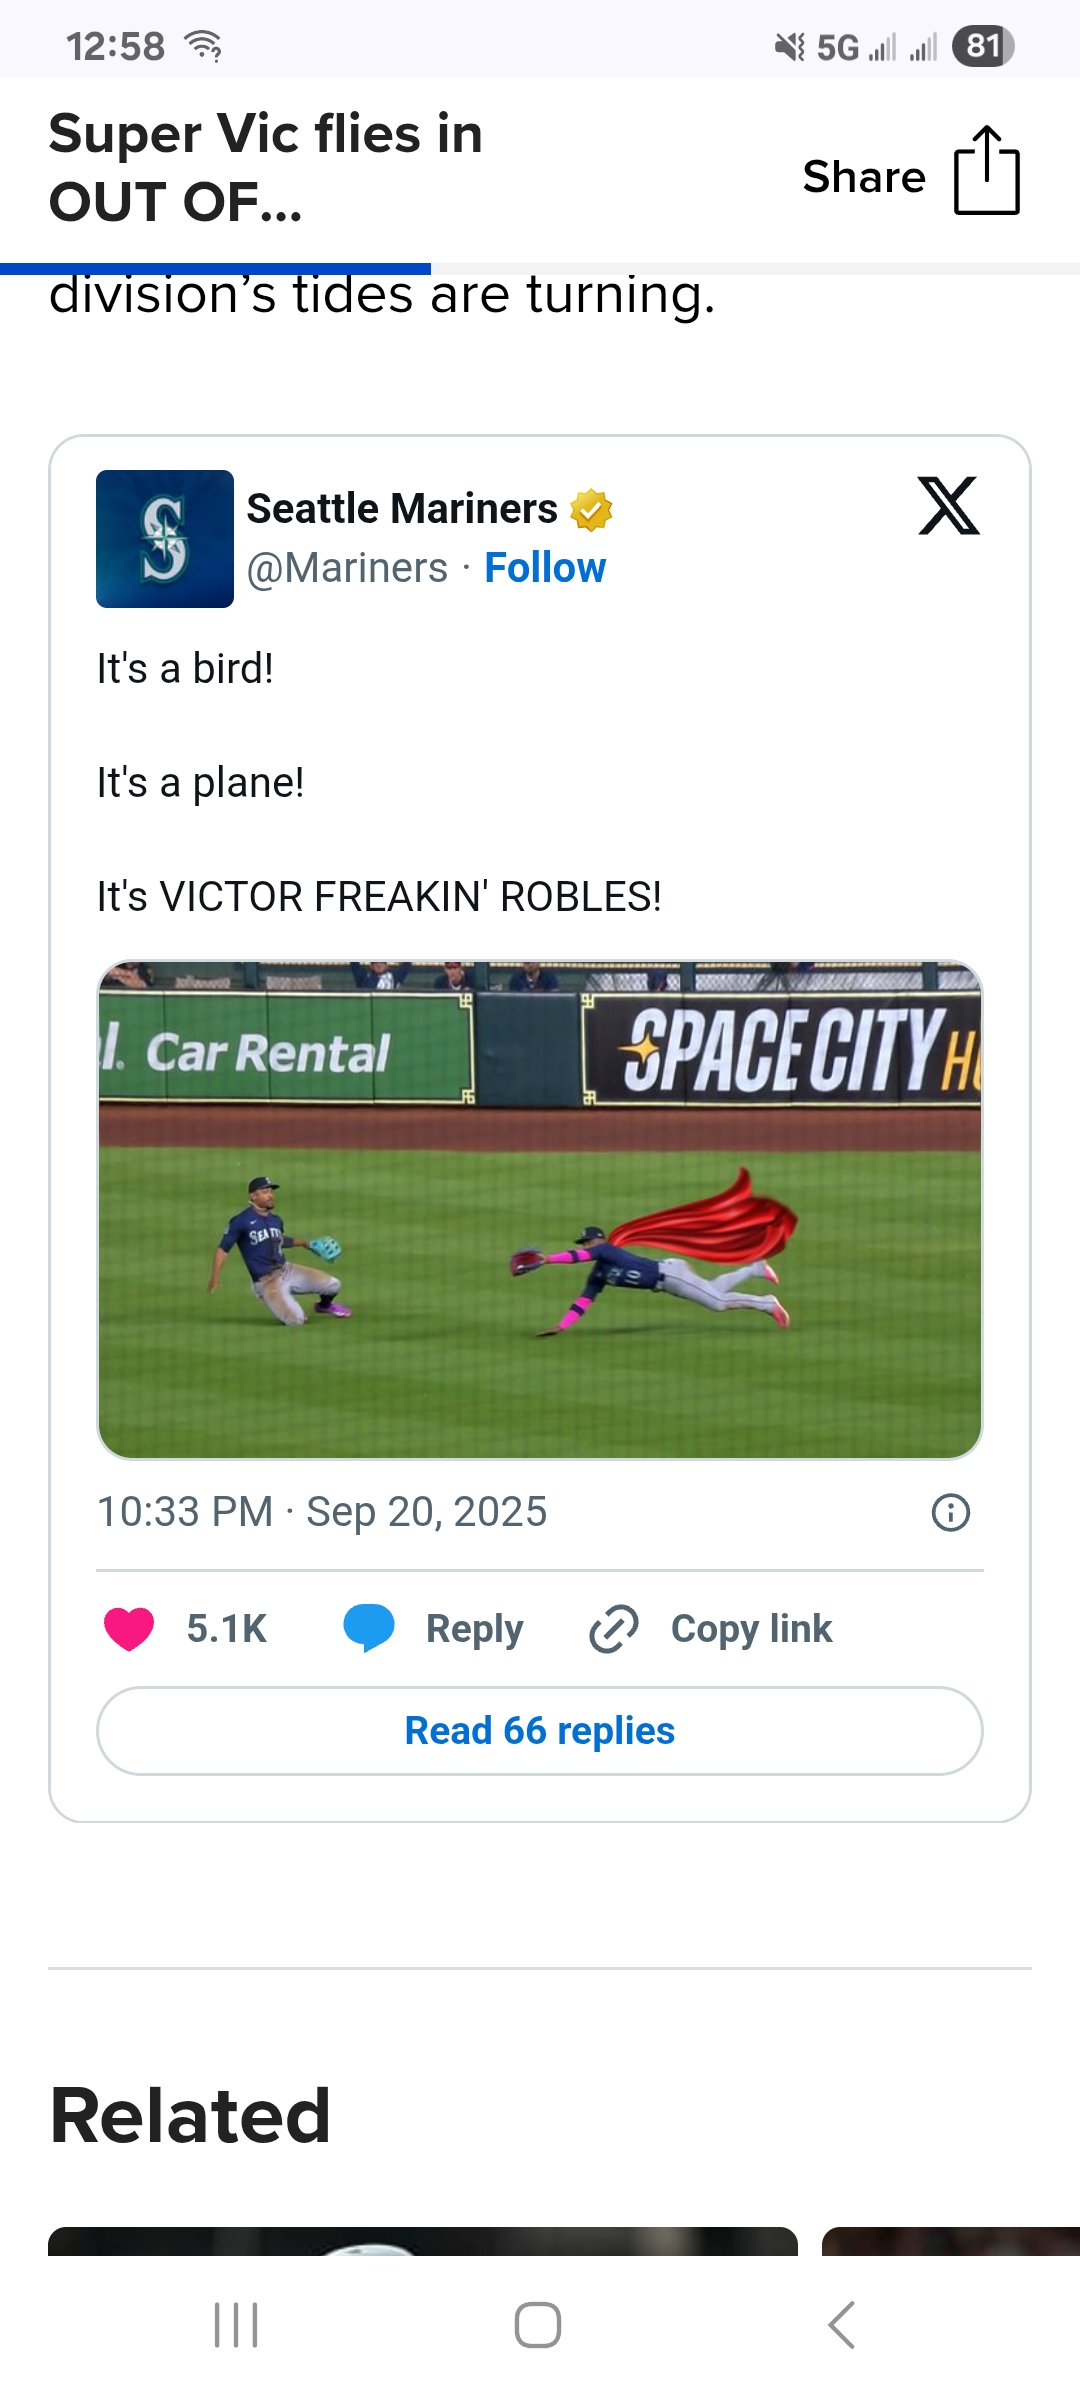Tap the Share label text
The height and width of the screenshot is (2400, 1080).
pyautogui.click(x=864, y=177)
